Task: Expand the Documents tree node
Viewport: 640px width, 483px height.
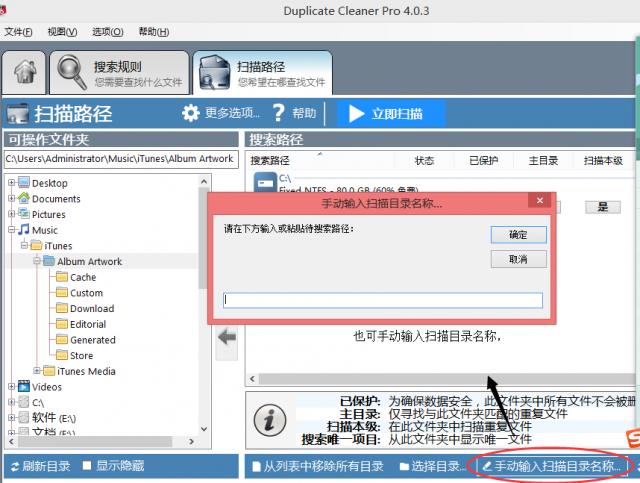Action: tap(12, 198)
